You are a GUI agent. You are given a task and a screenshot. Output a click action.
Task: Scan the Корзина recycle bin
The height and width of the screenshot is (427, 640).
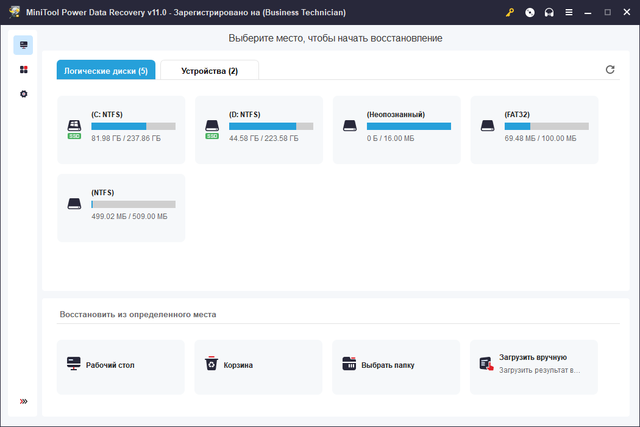tap(258, 365)
